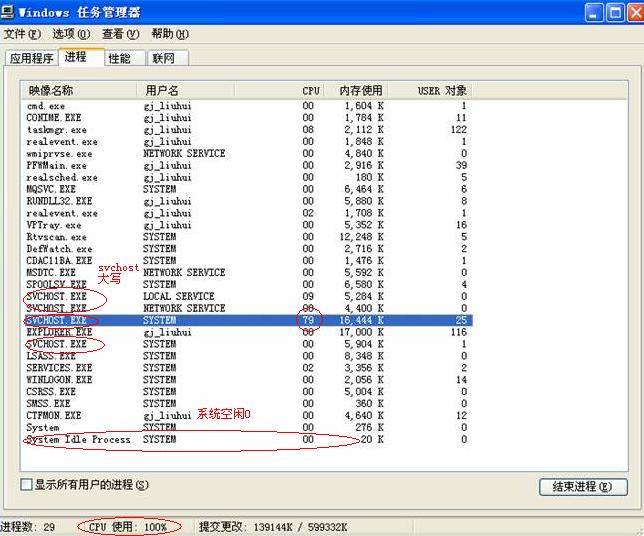Switch to the 应用程序 tab
This screenshot has height=536, width=644.
pos(32,58)
